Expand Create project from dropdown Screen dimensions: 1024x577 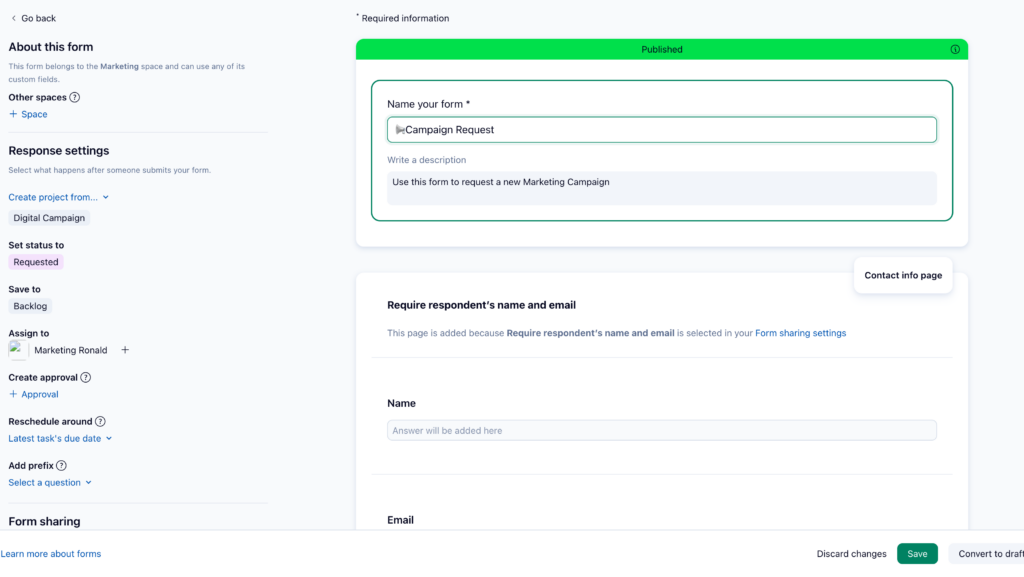point(59,198)
